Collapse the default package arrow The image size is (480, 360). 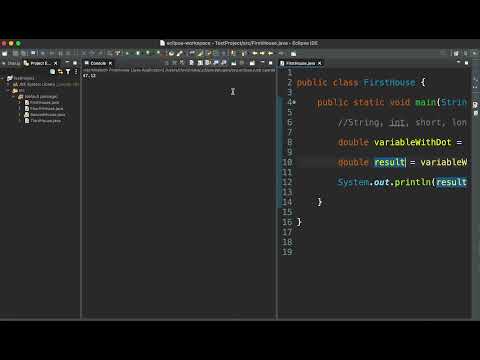point(14,97)
